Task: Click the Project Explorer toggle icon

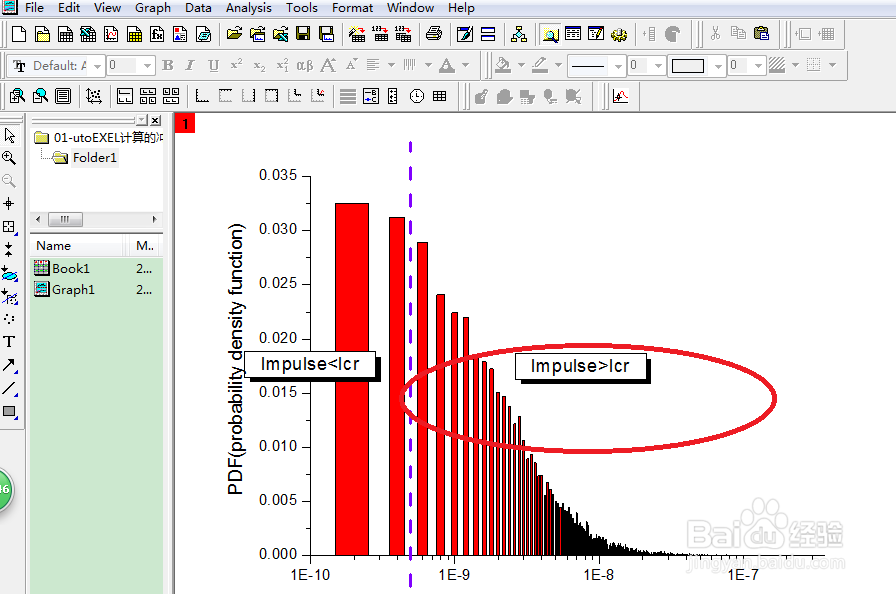Action: click(550, 34)
